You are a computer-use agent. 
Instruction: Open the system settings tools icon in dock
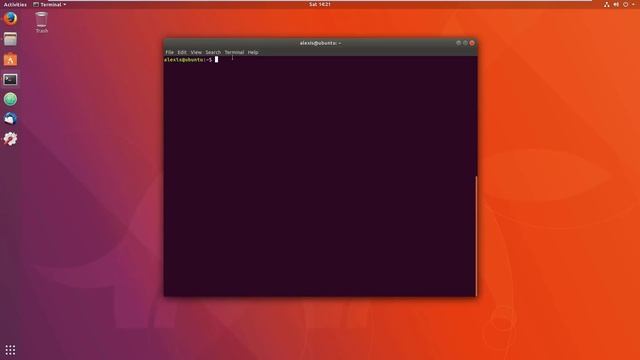[x=10, y=139]
